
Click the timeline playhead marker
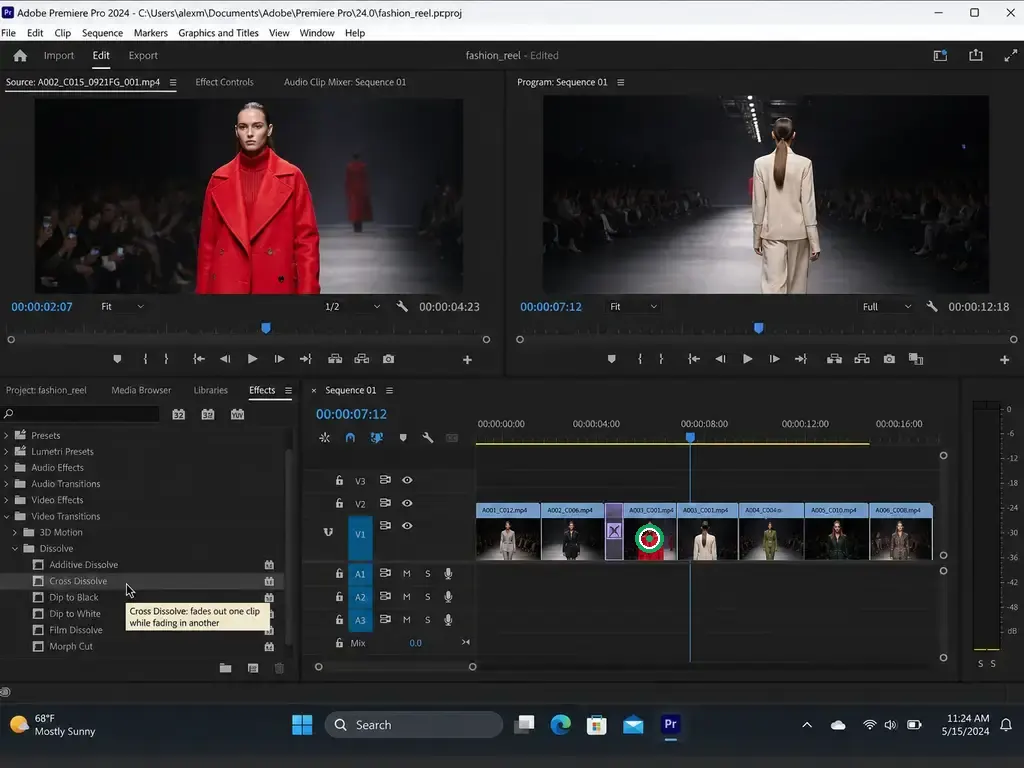click(690, 437)
